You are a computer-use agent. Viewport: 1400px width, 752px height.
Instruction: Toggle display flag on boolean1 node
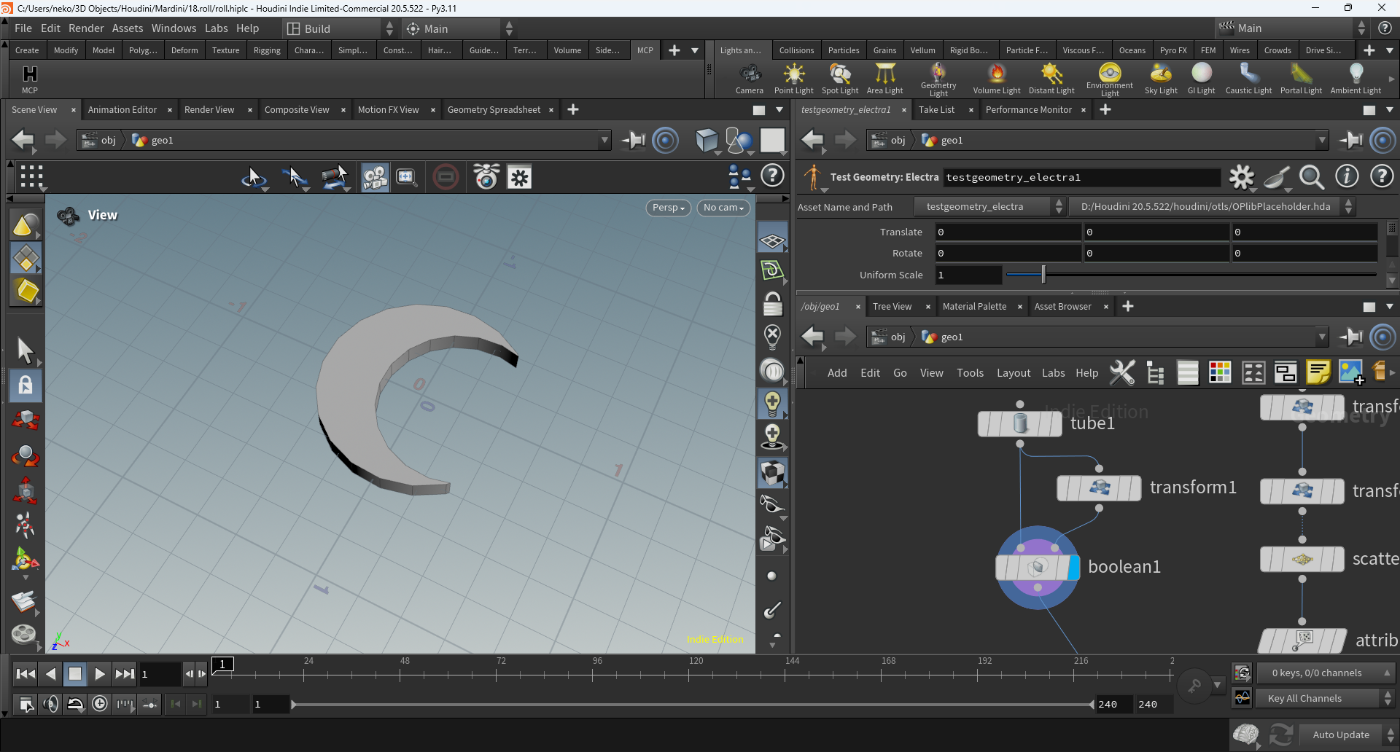(1073, 568)
